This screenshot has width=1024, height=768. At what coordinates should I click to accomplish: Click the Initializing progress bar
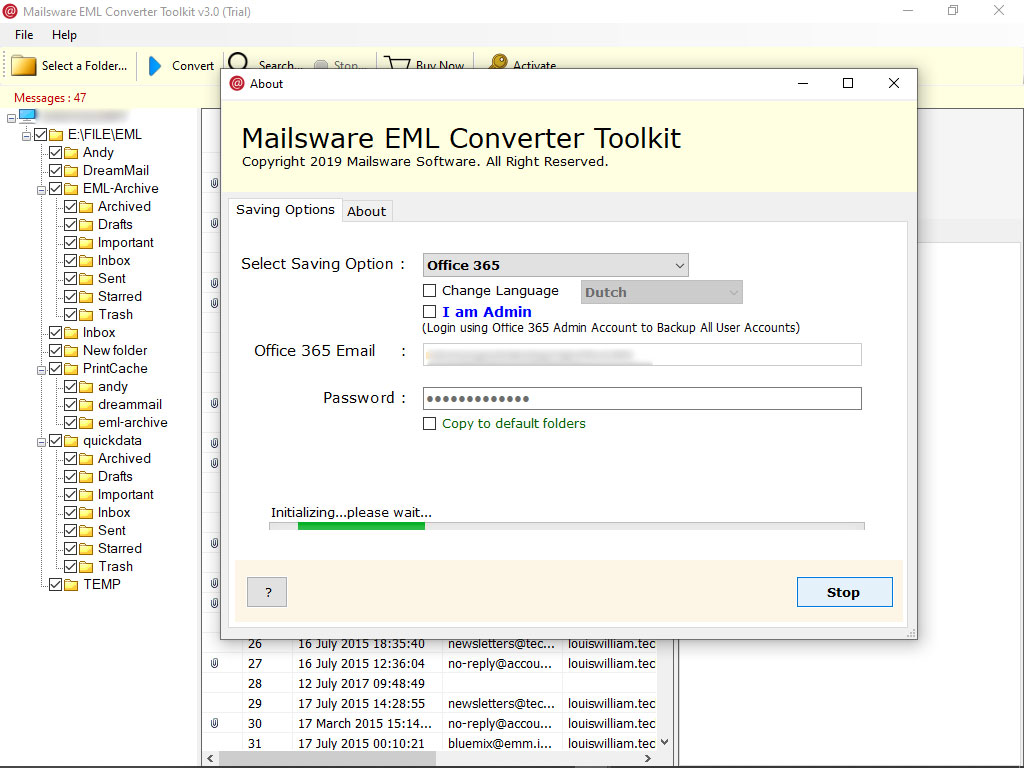click(567, 526)
